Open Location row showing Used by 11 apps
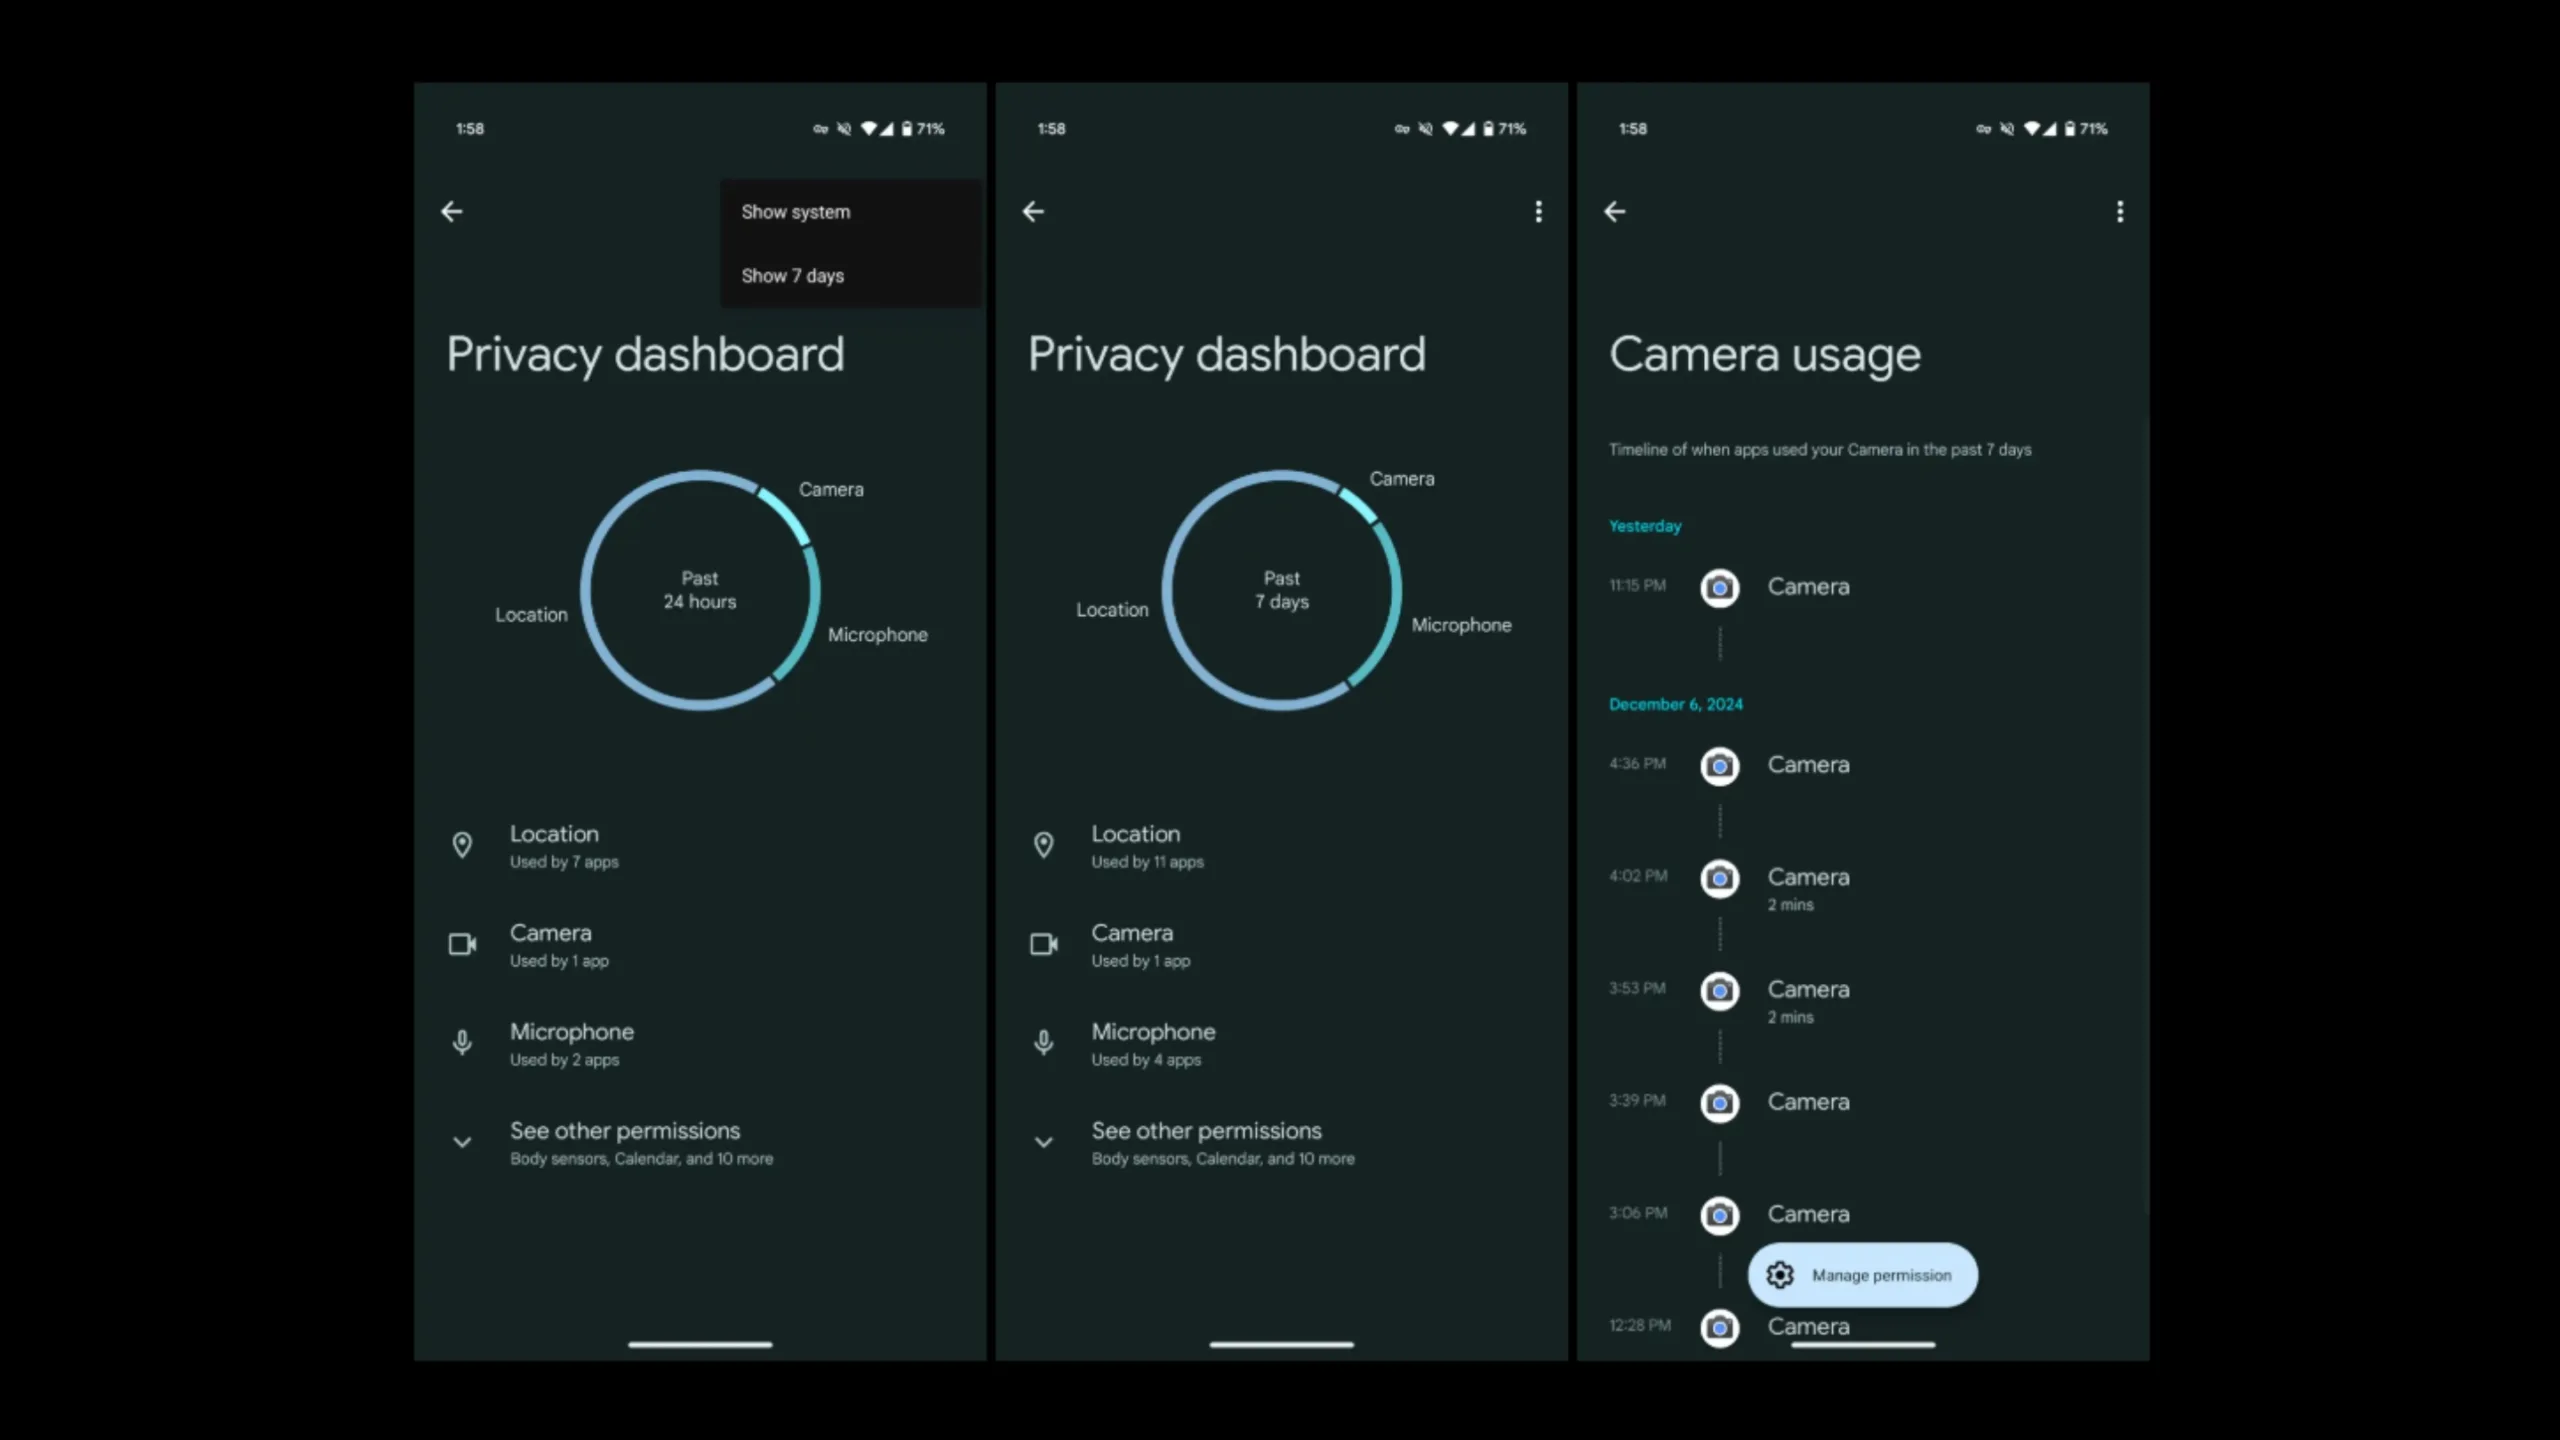Screen dimensions: 2560x1440 click(x=1281, y=845)
